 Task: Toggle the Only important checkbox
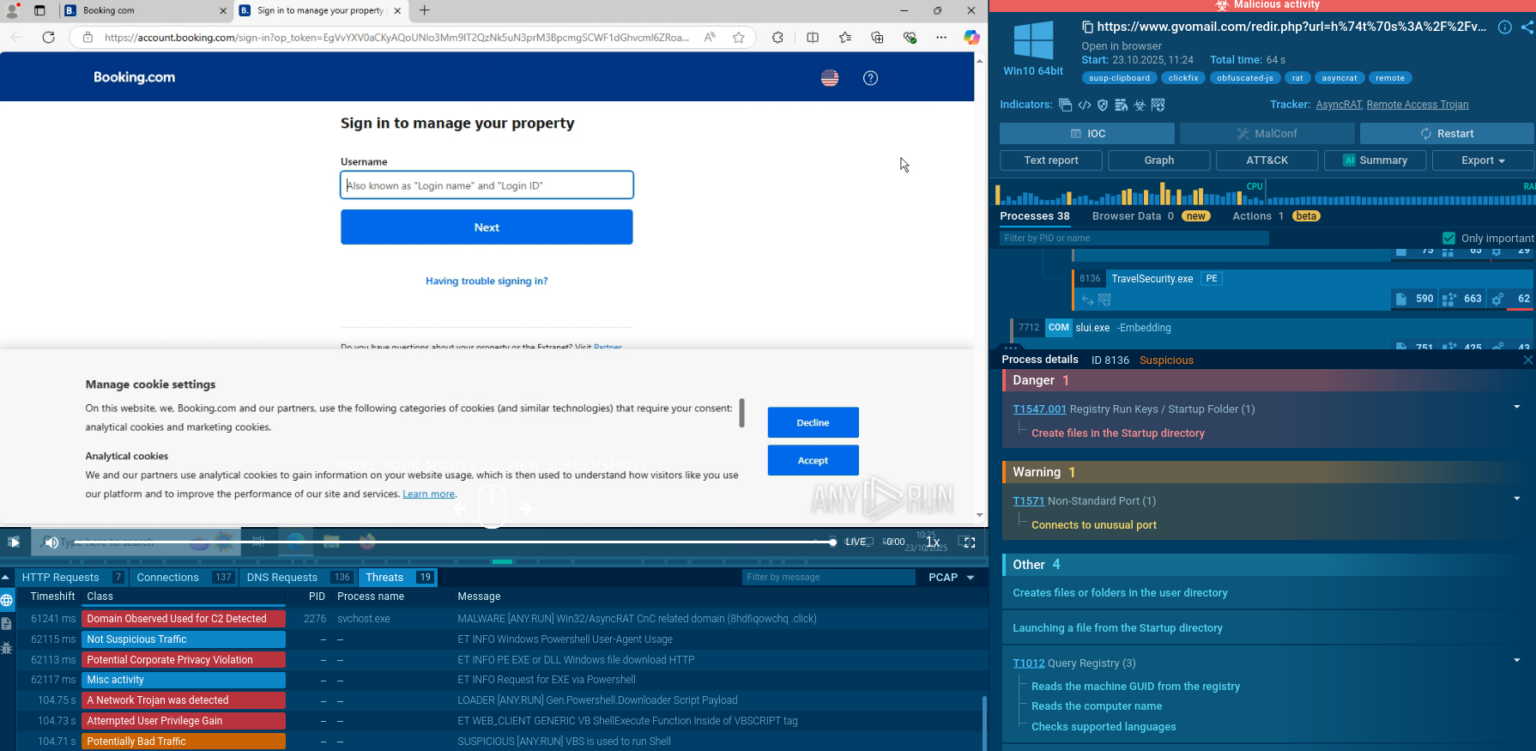1448,238
